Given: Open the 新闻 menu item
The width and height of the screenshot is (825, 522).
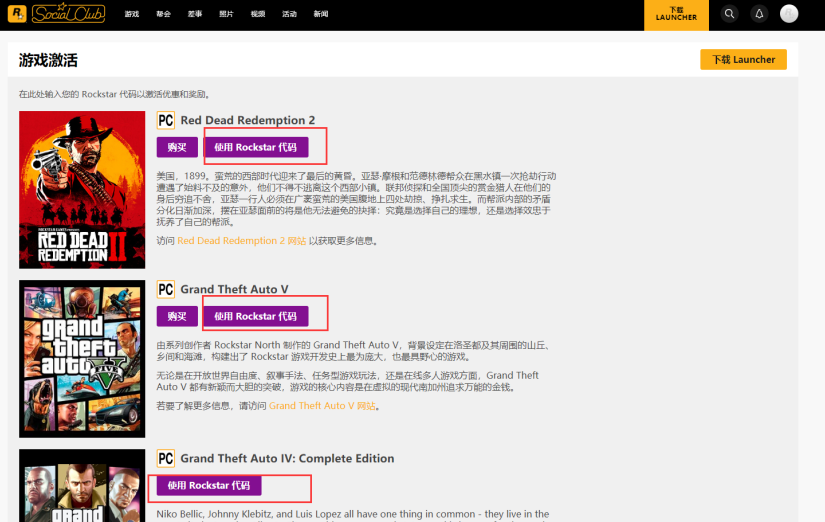Looking at the screenshot, I should pyautogui.click(x=321, y=14).
